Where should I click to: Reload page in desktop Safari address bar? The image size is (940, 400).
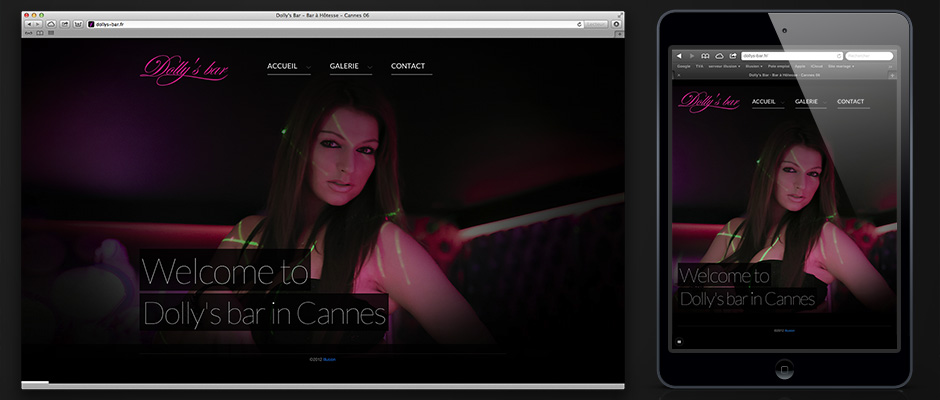(579, 25)
